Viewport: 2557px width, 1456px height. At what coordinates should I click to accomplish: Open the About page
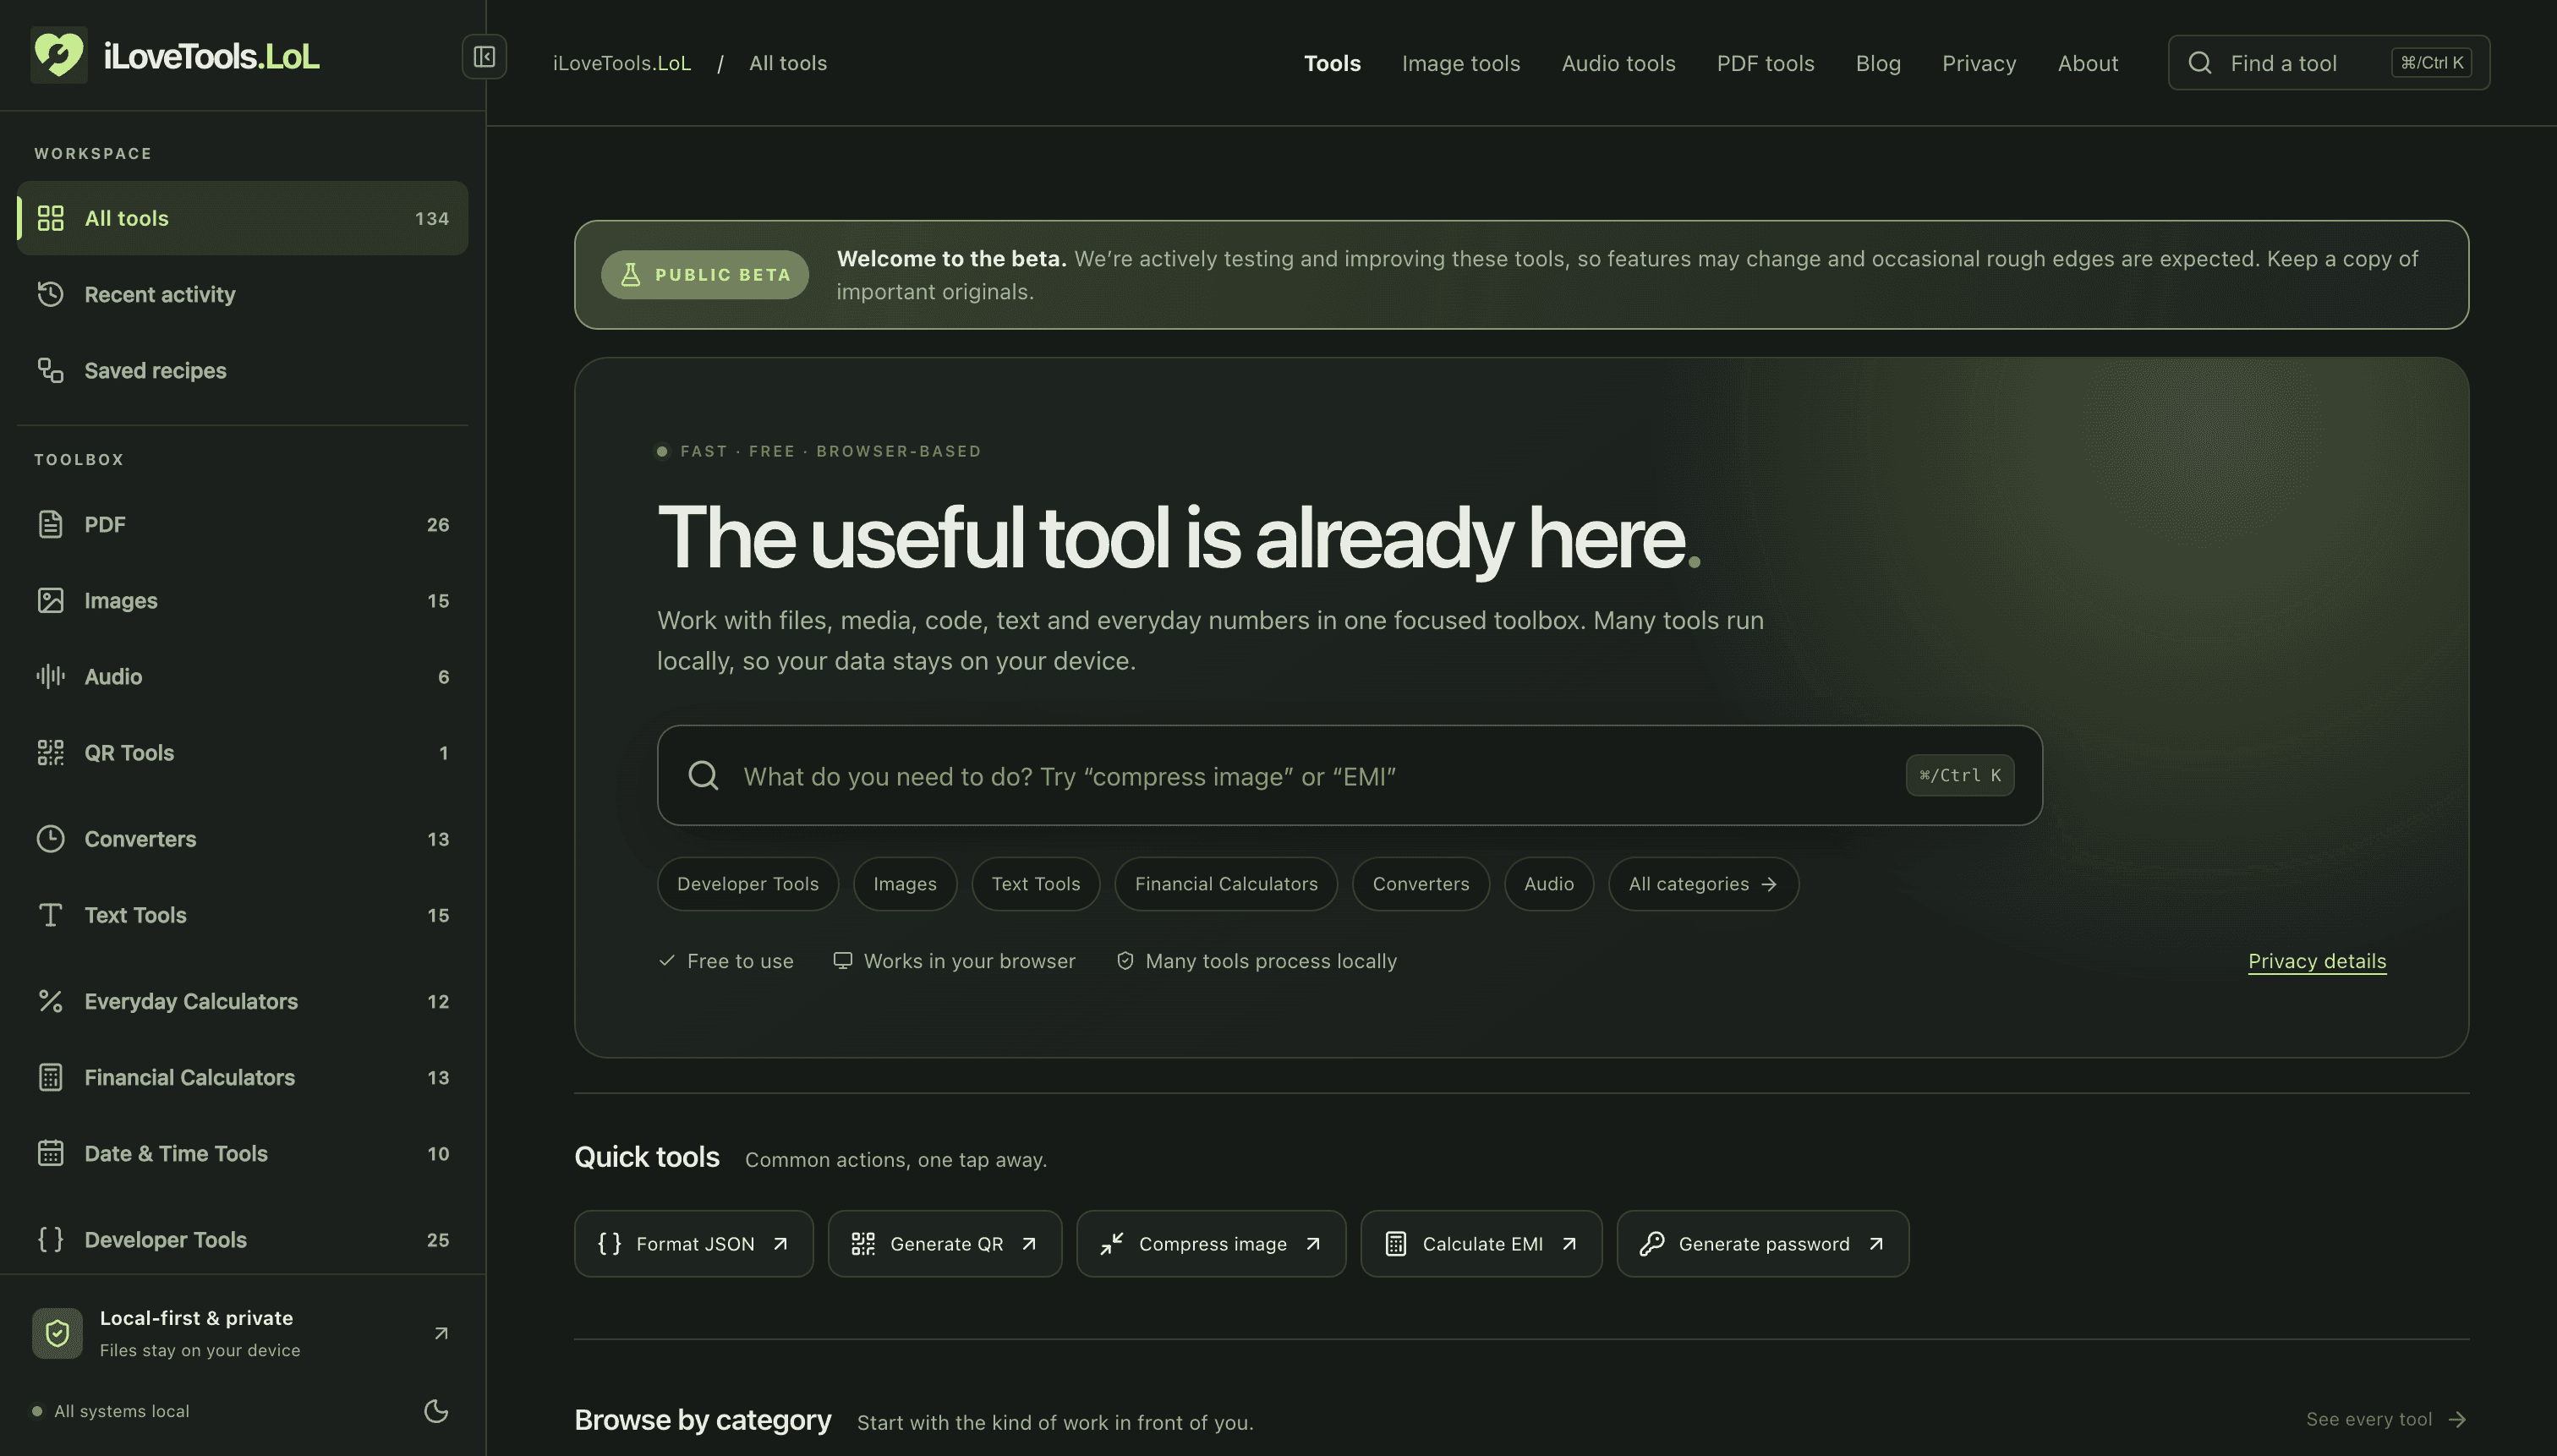point(2088,63)
